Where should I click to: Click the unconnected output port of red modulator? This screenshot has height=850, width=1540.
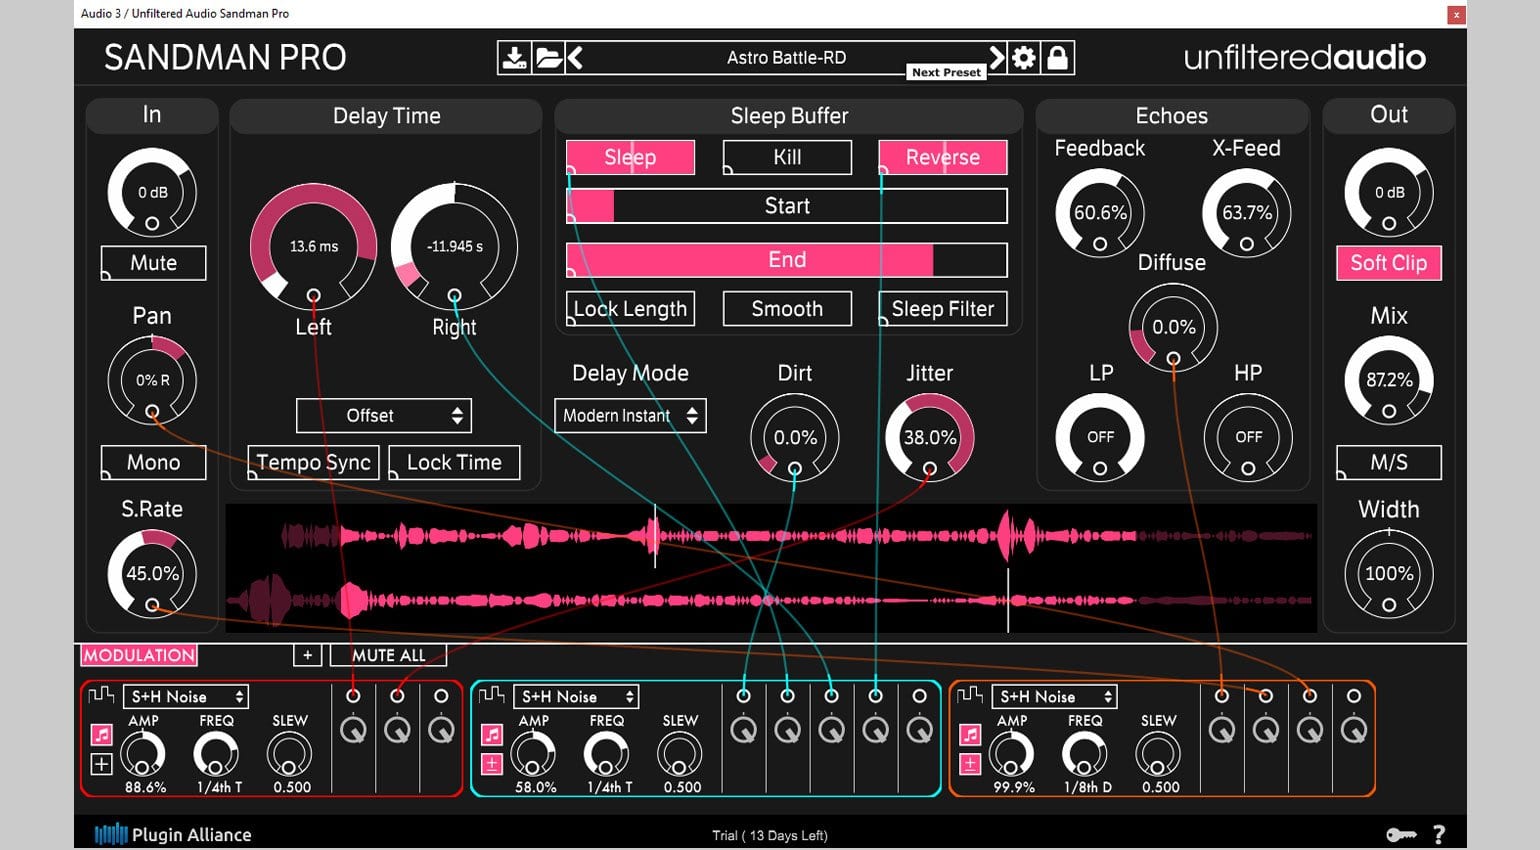click(x=441, y=695)
